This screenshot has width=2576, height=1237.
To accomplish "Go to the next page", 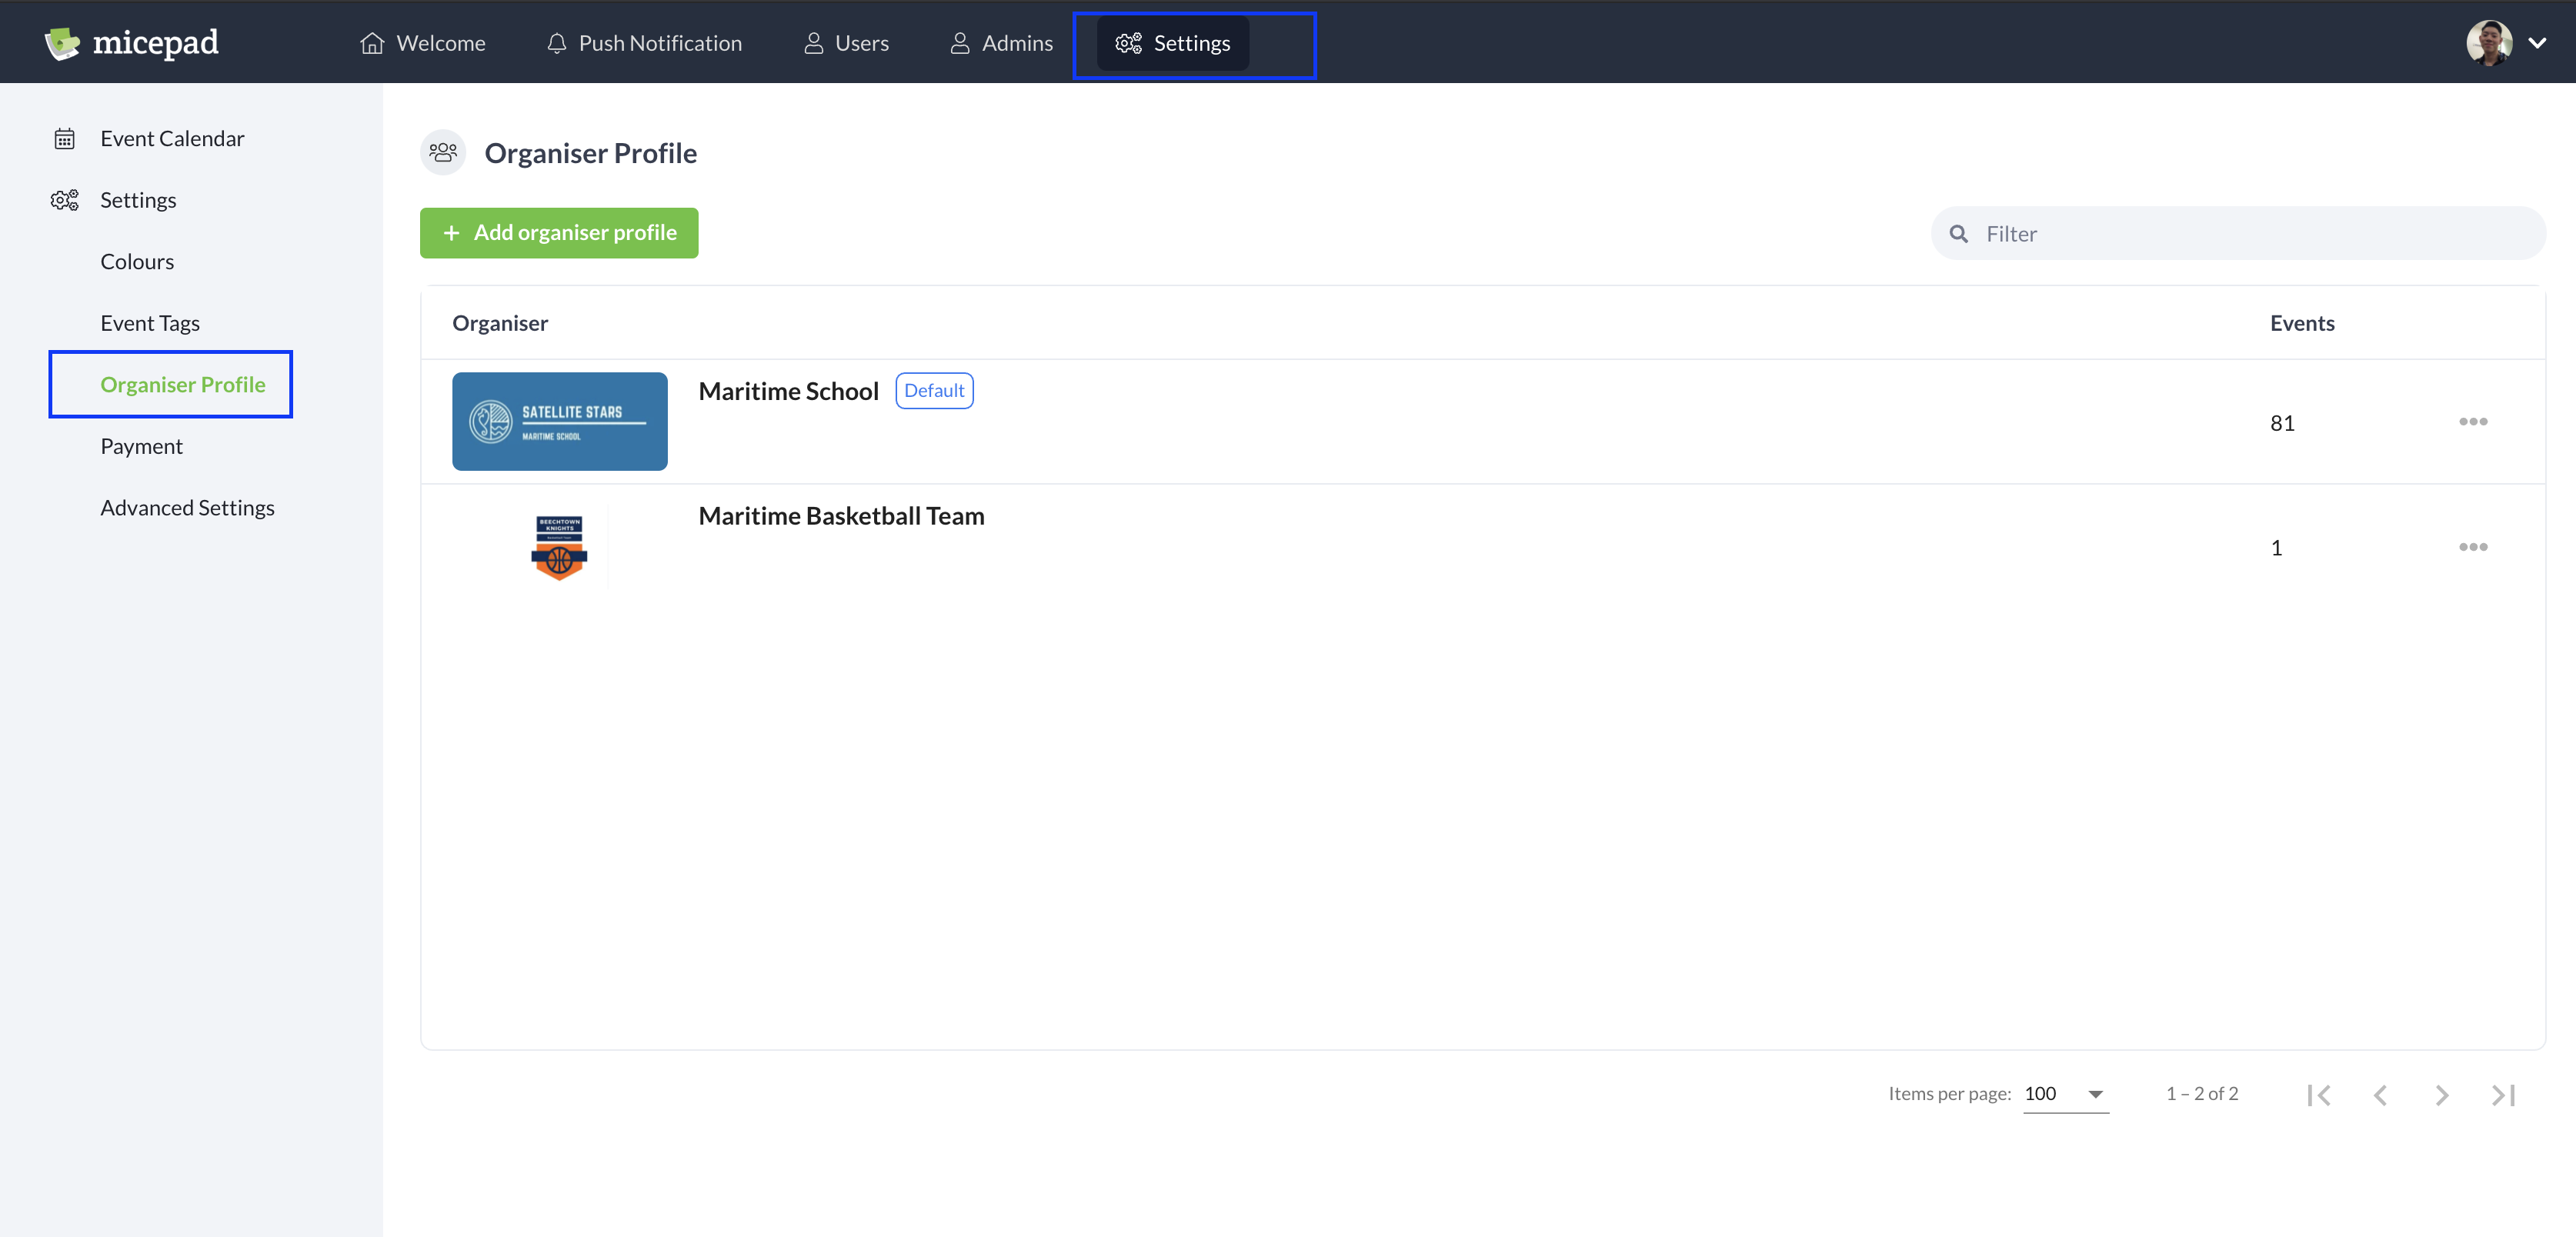I will coord(2442,1095).
